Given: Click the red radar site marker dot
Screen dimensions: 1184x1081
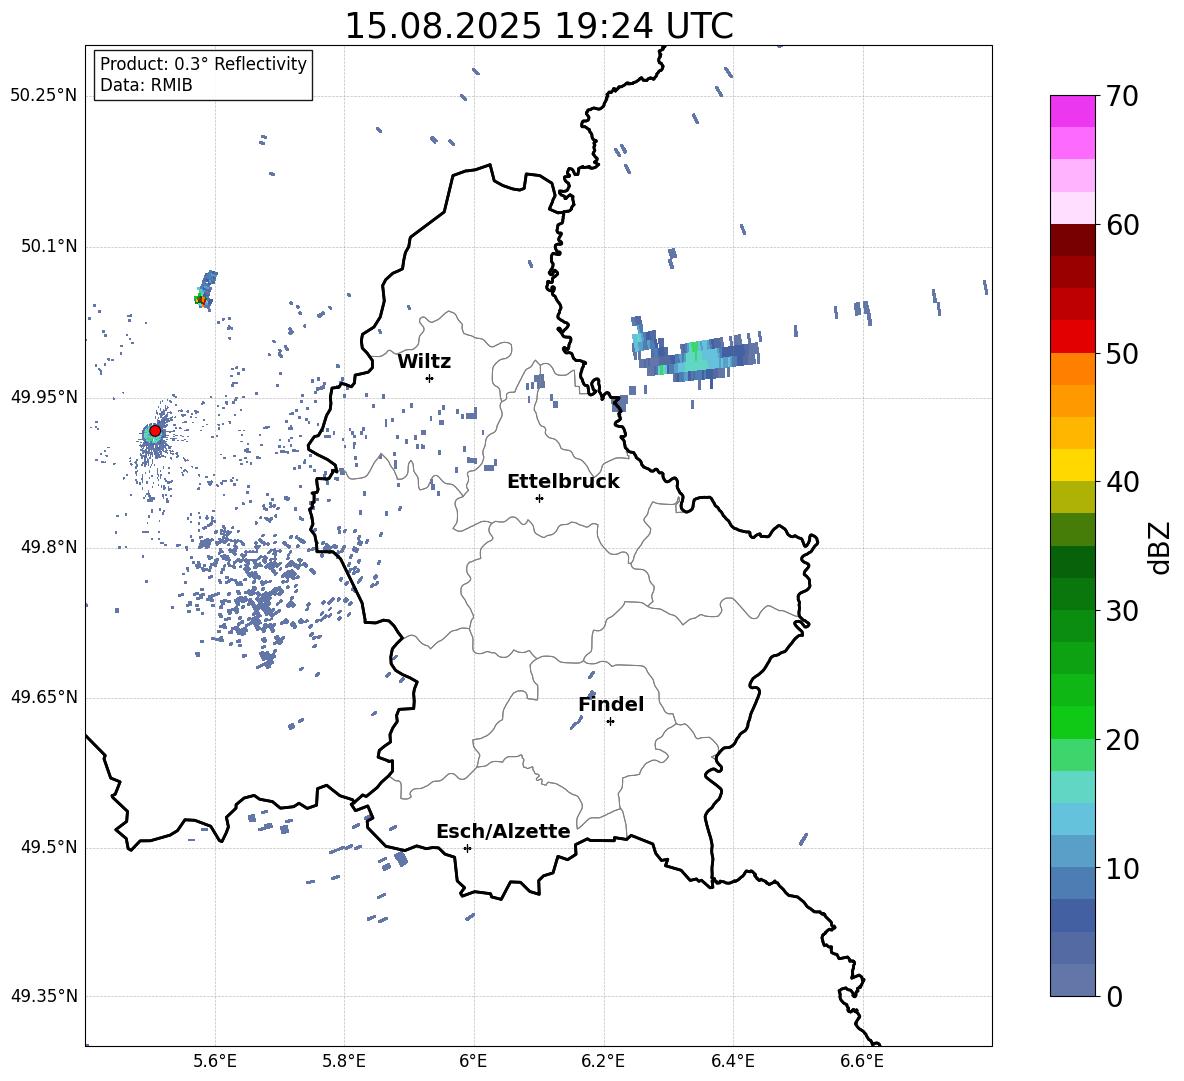Looking at the screenshot, I should (155, 430).
